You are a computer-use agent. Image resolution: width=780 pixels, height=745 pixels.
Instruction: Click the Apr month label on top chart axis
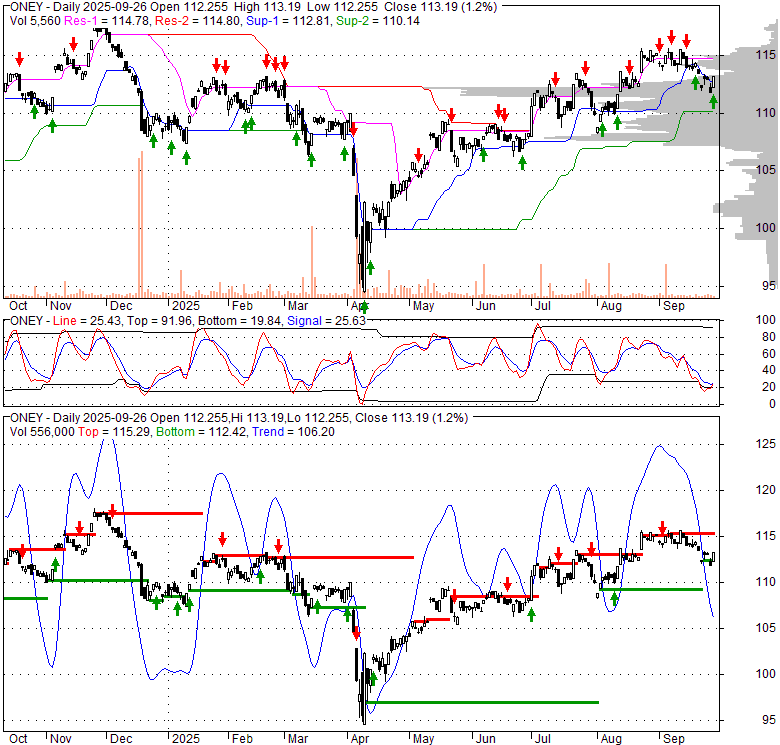[359, 306]
